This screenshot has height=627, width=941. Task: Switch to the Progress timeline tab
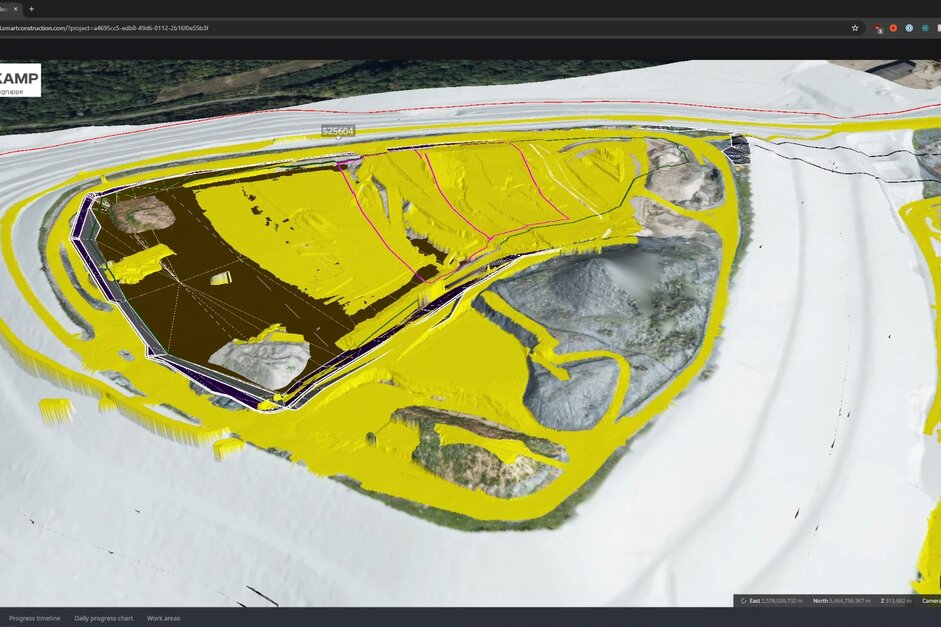pos(34,618)
